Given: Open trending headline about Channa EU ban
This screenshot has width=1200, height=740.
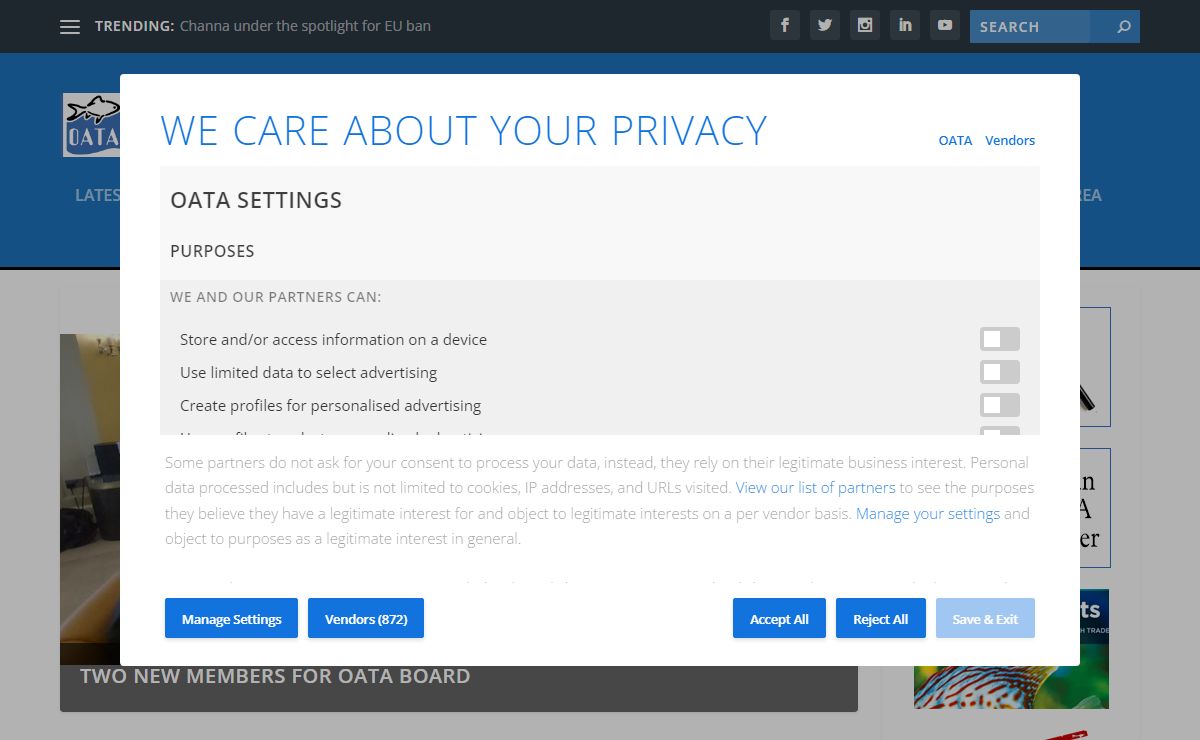Looking at the screenshot, I should click(305, 26).
